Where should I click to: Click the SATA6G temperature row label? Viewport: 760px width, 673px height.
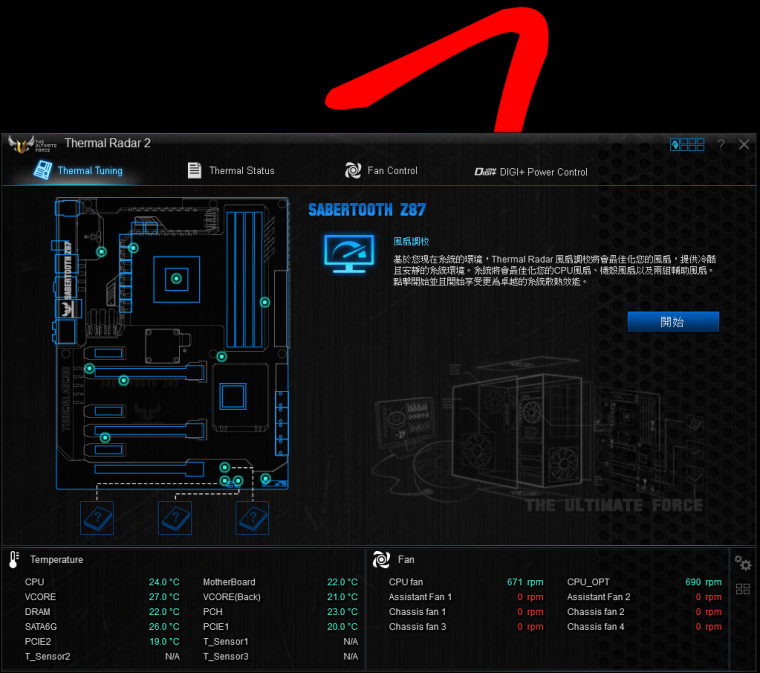pos(41,627)
